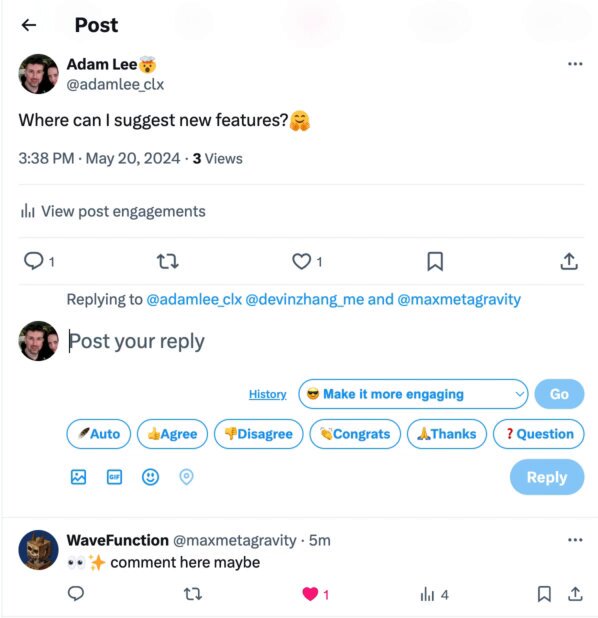Screen dimensions: 598x618
Task: Open the GIF picker
Action: [x=114, y=477]
